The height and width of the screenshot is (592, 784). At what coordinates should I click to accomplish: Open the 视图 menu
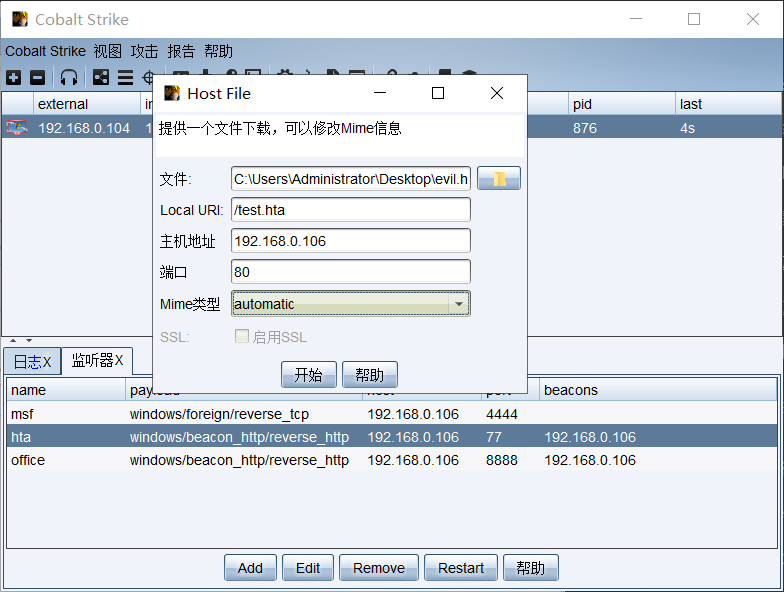[x=108, y=51]
